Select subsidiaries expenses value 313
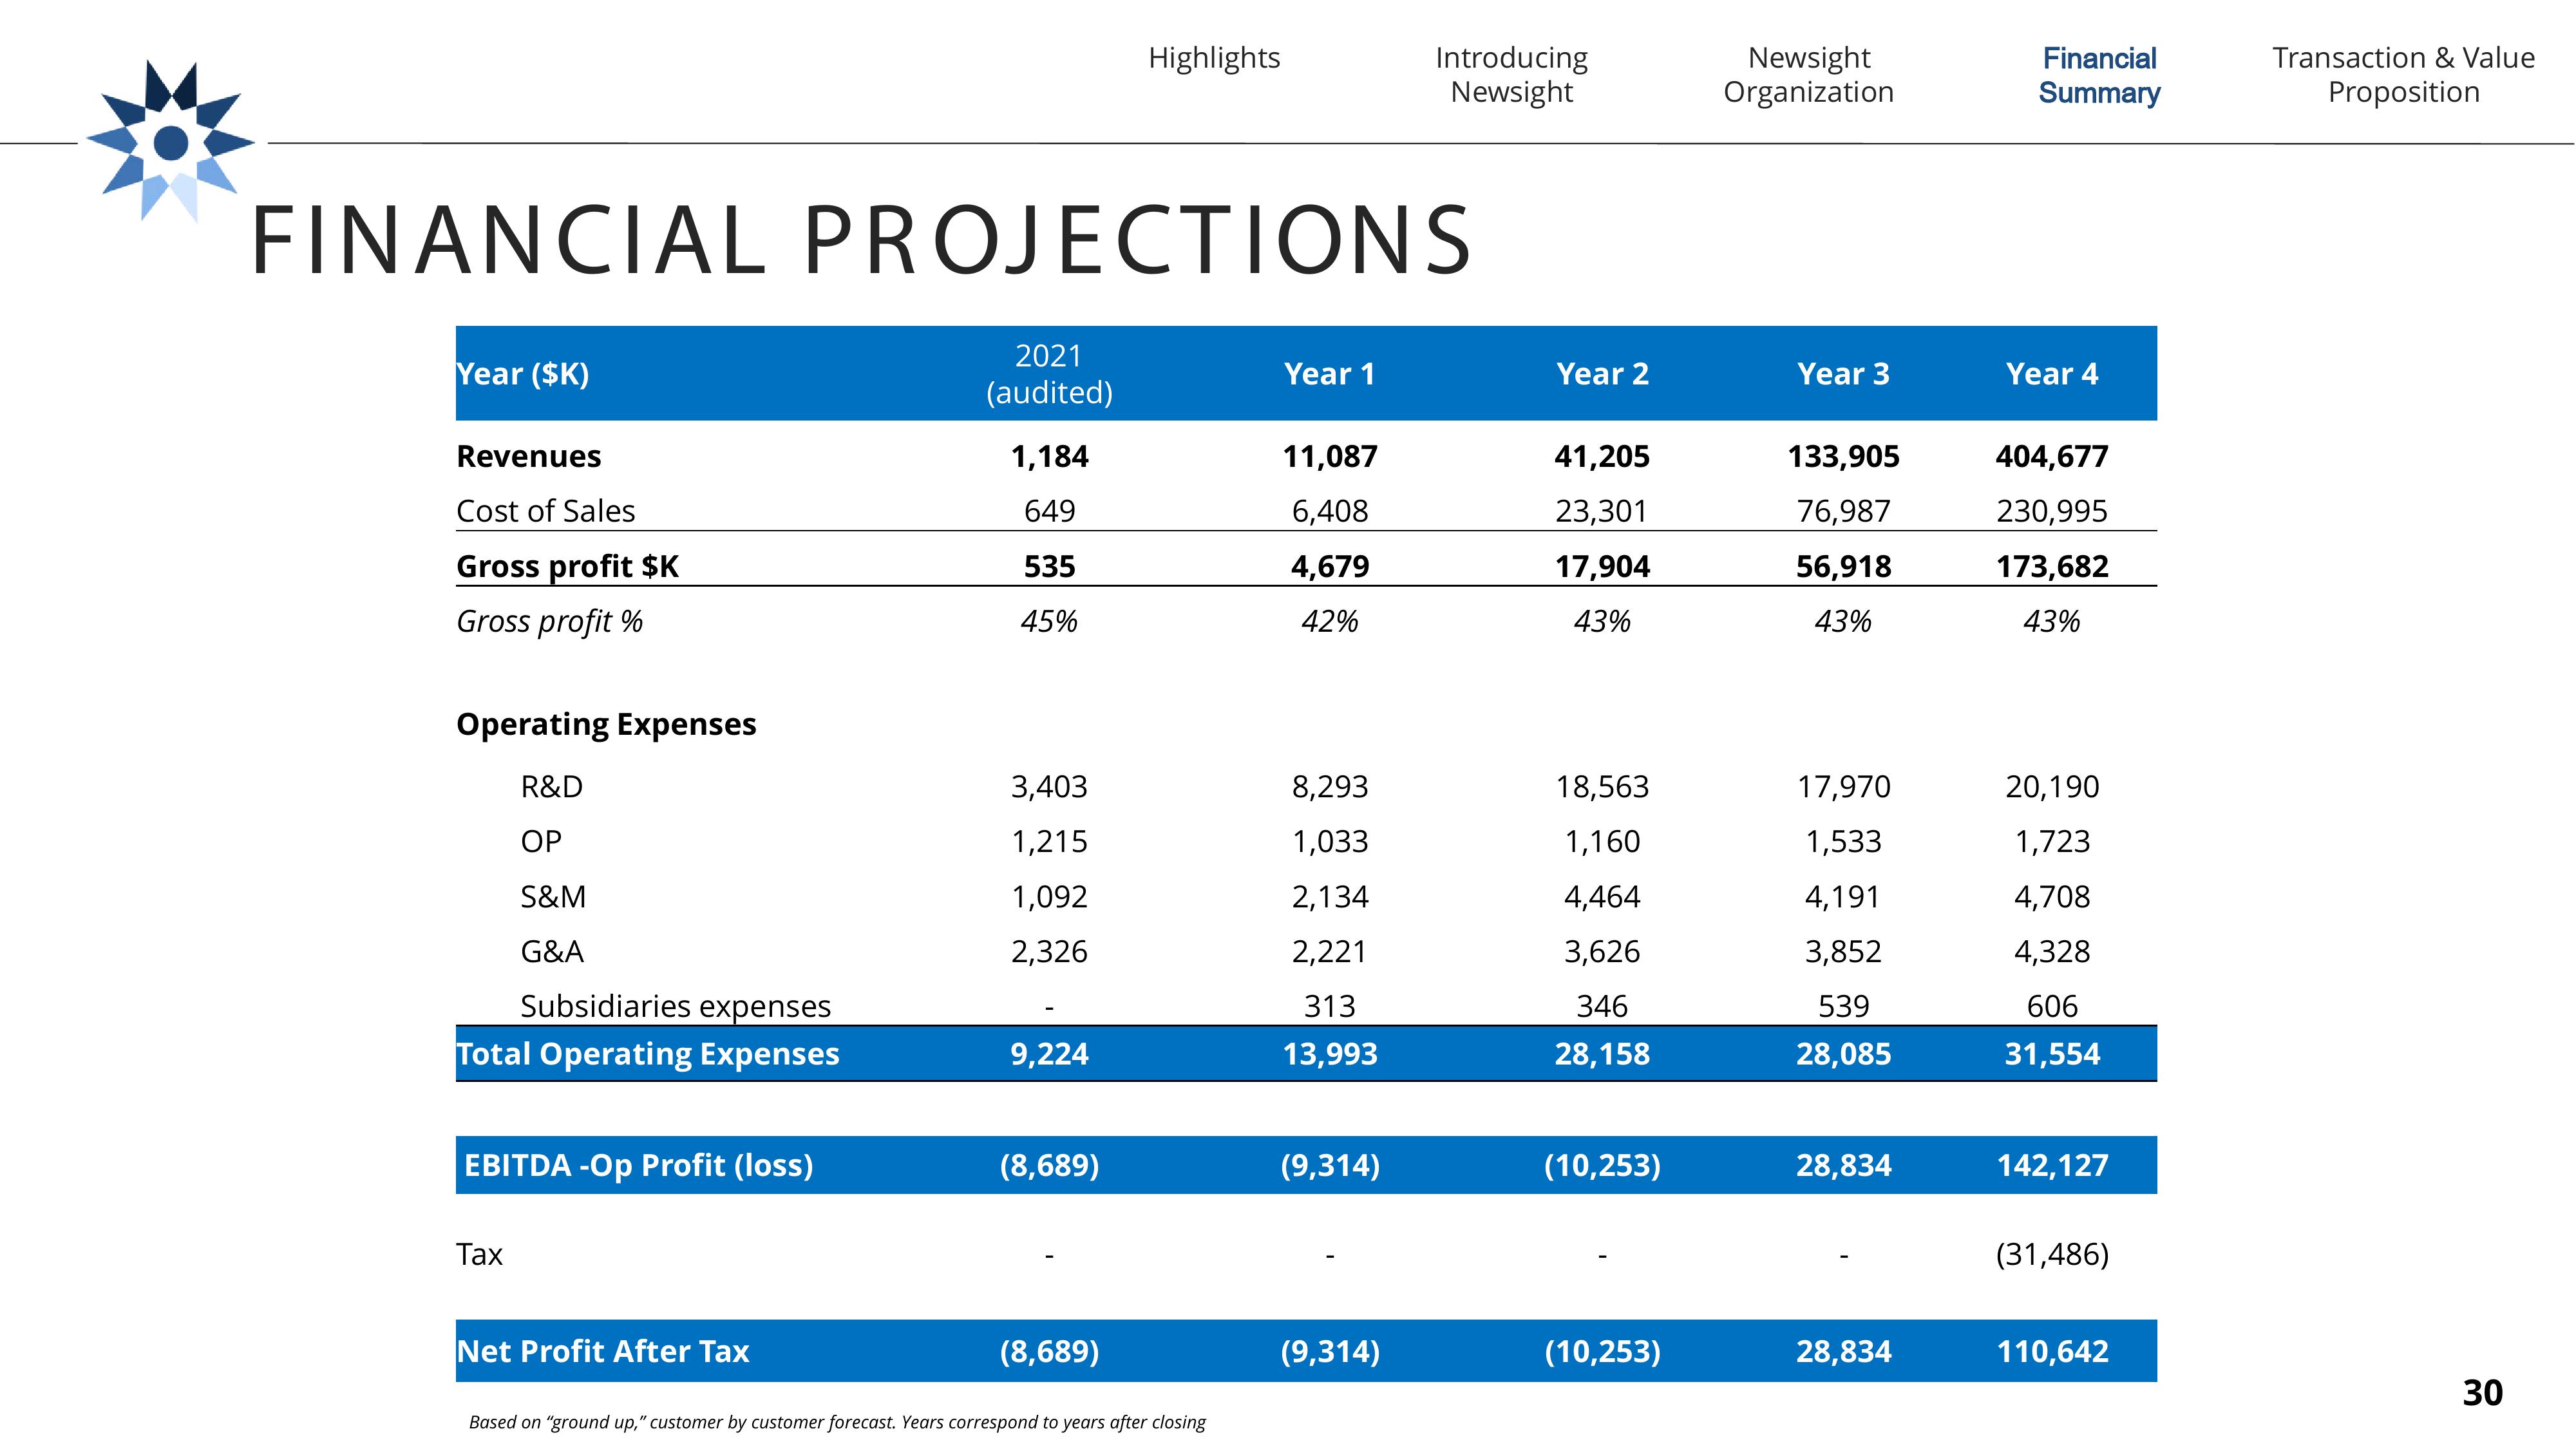2576x1449 pixels. (1330, 1006)
